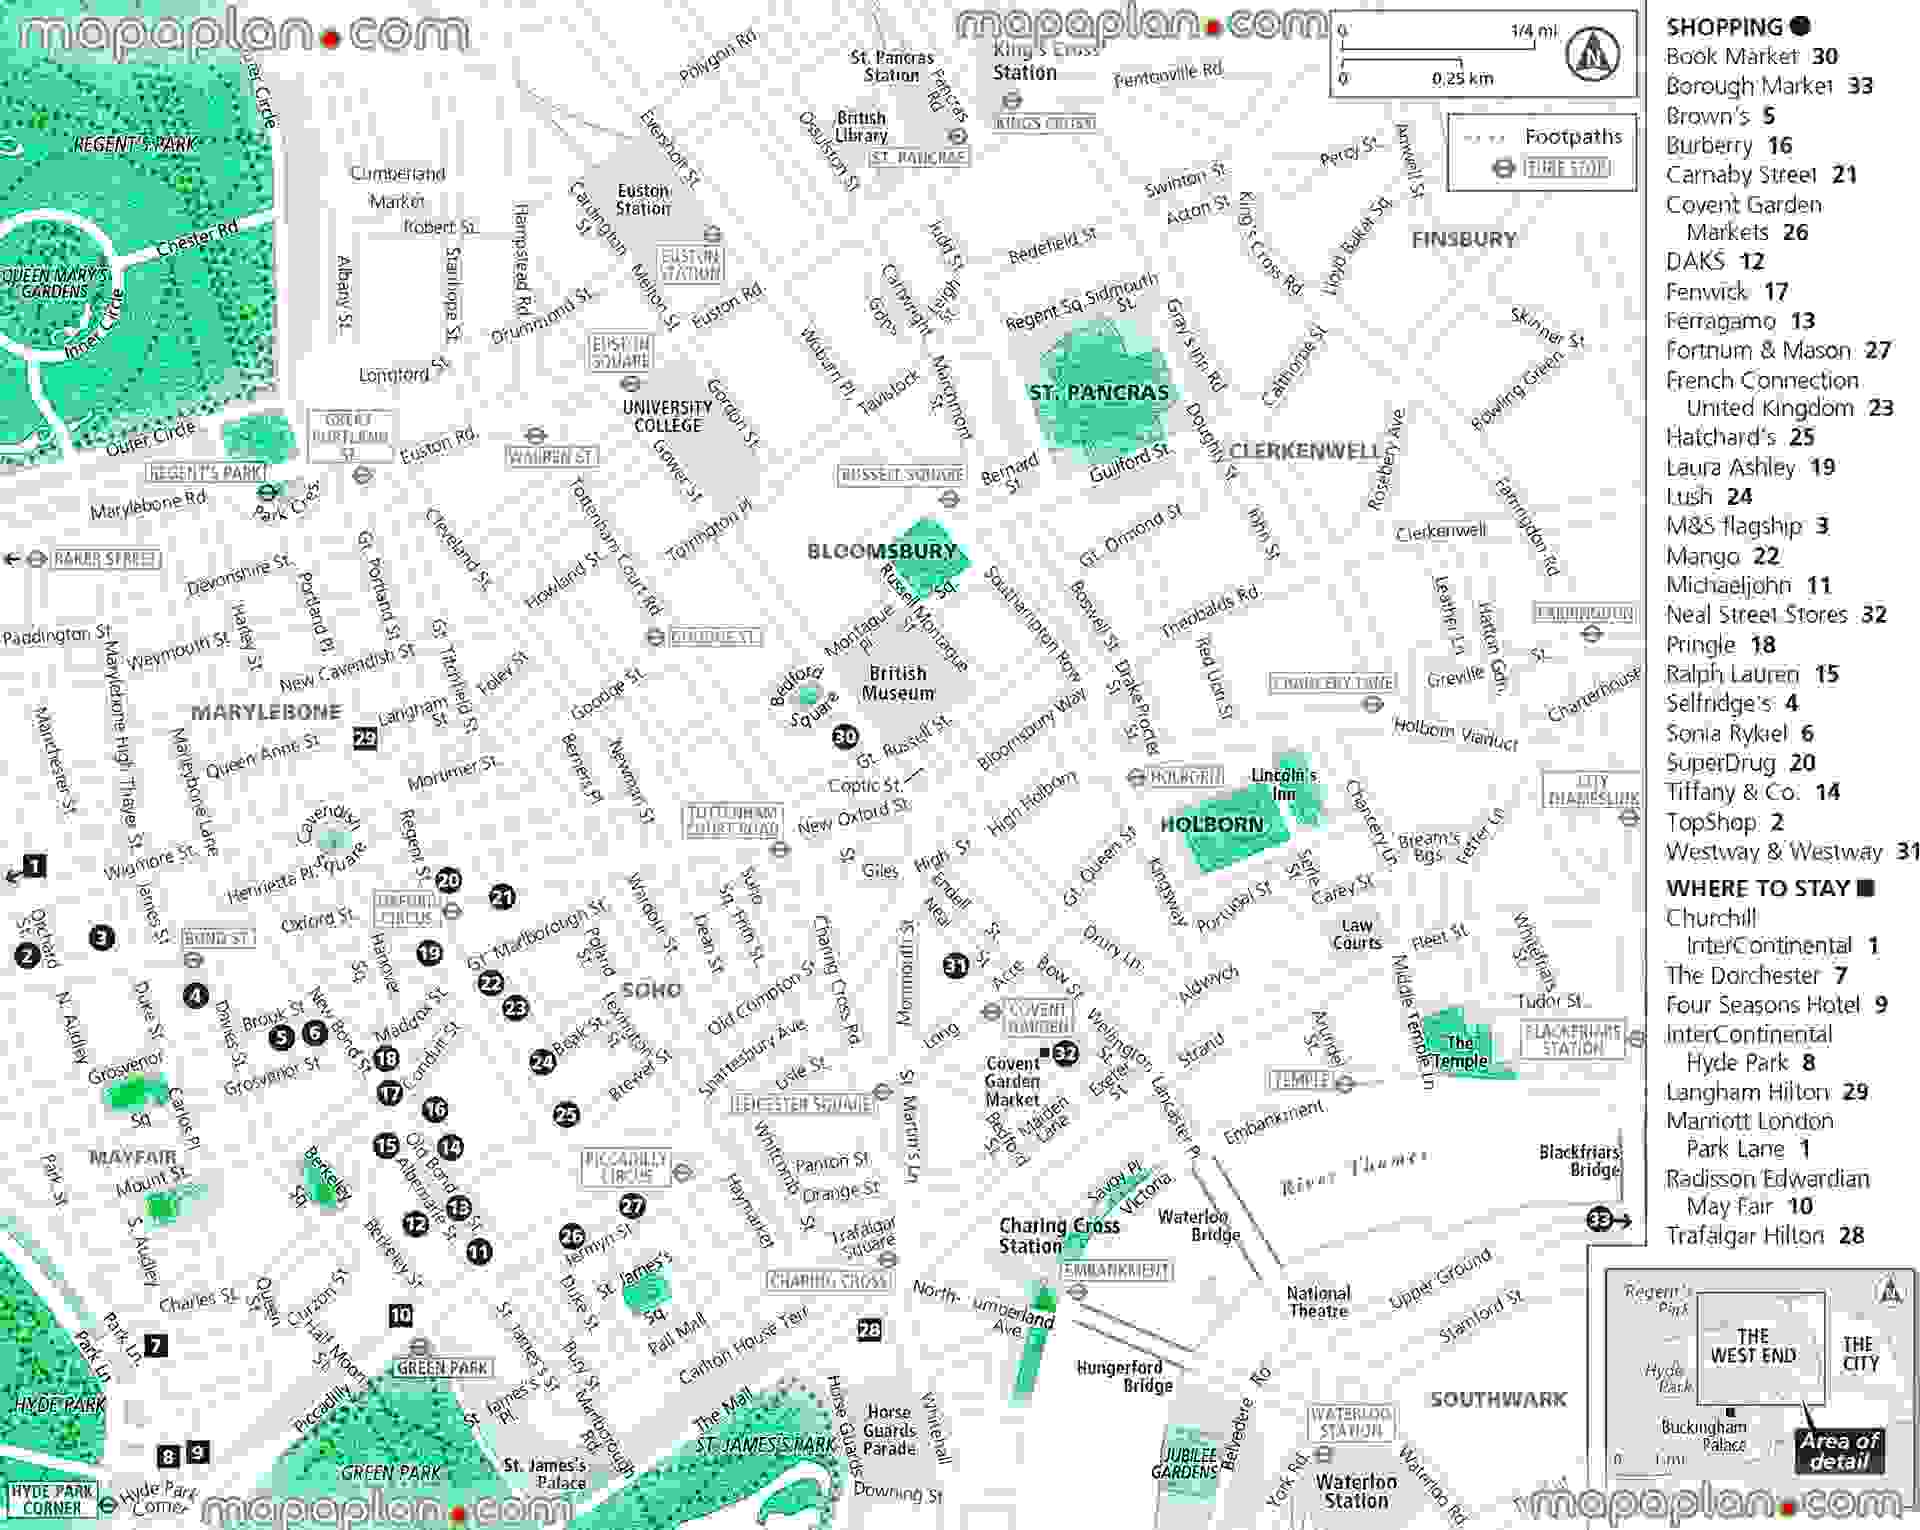Screen dimensions: 1920x1530
Task: Select marker 33 with arrow near Blackfriars Bridge
Action: 1609,1219
